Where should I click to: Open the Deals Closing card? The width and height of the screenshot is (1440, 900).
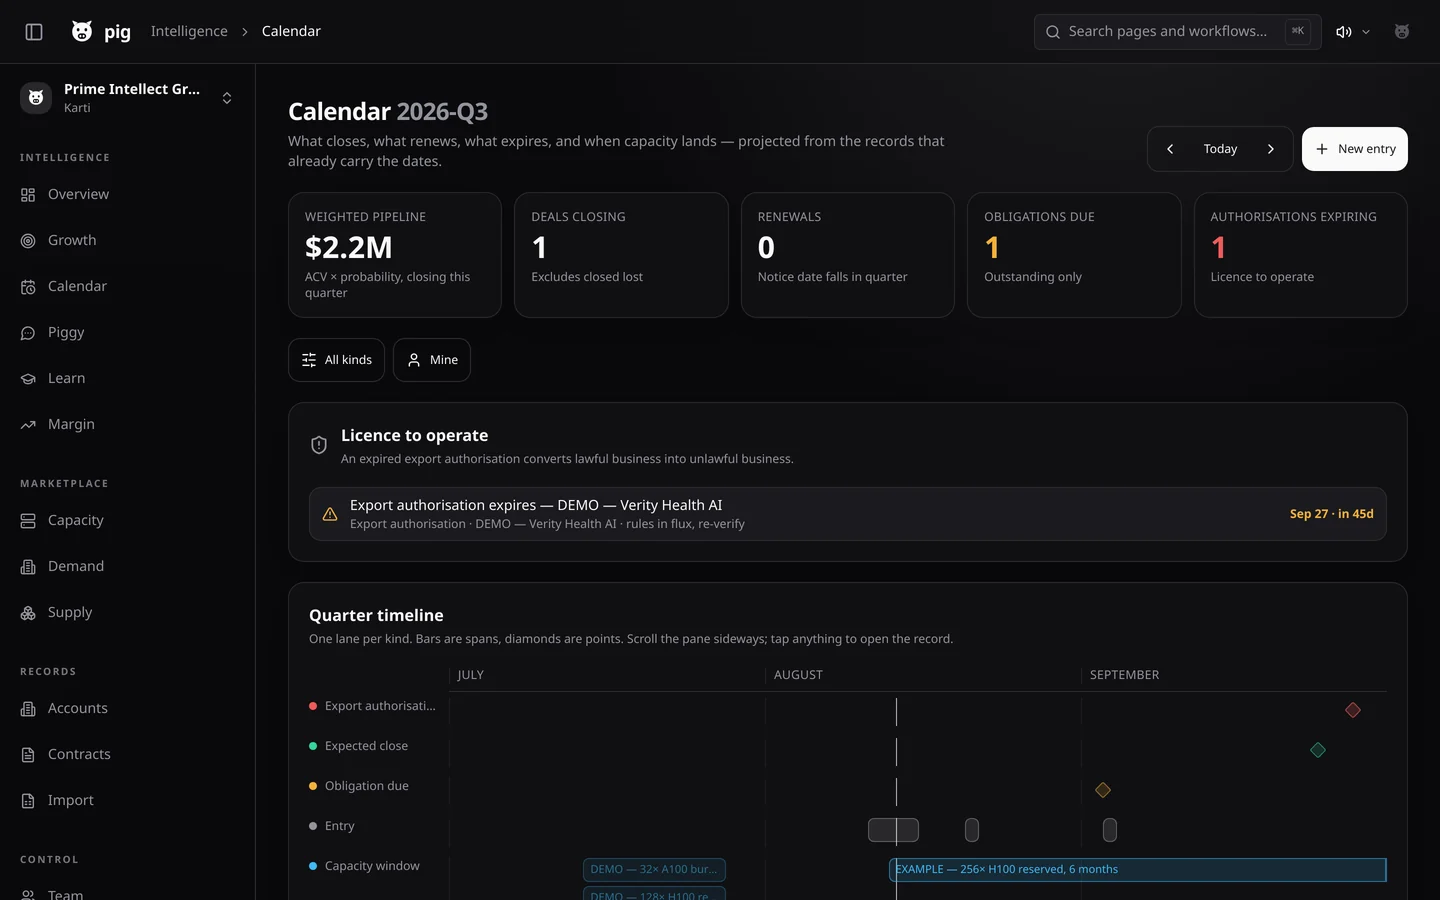(x=621, y=255)
